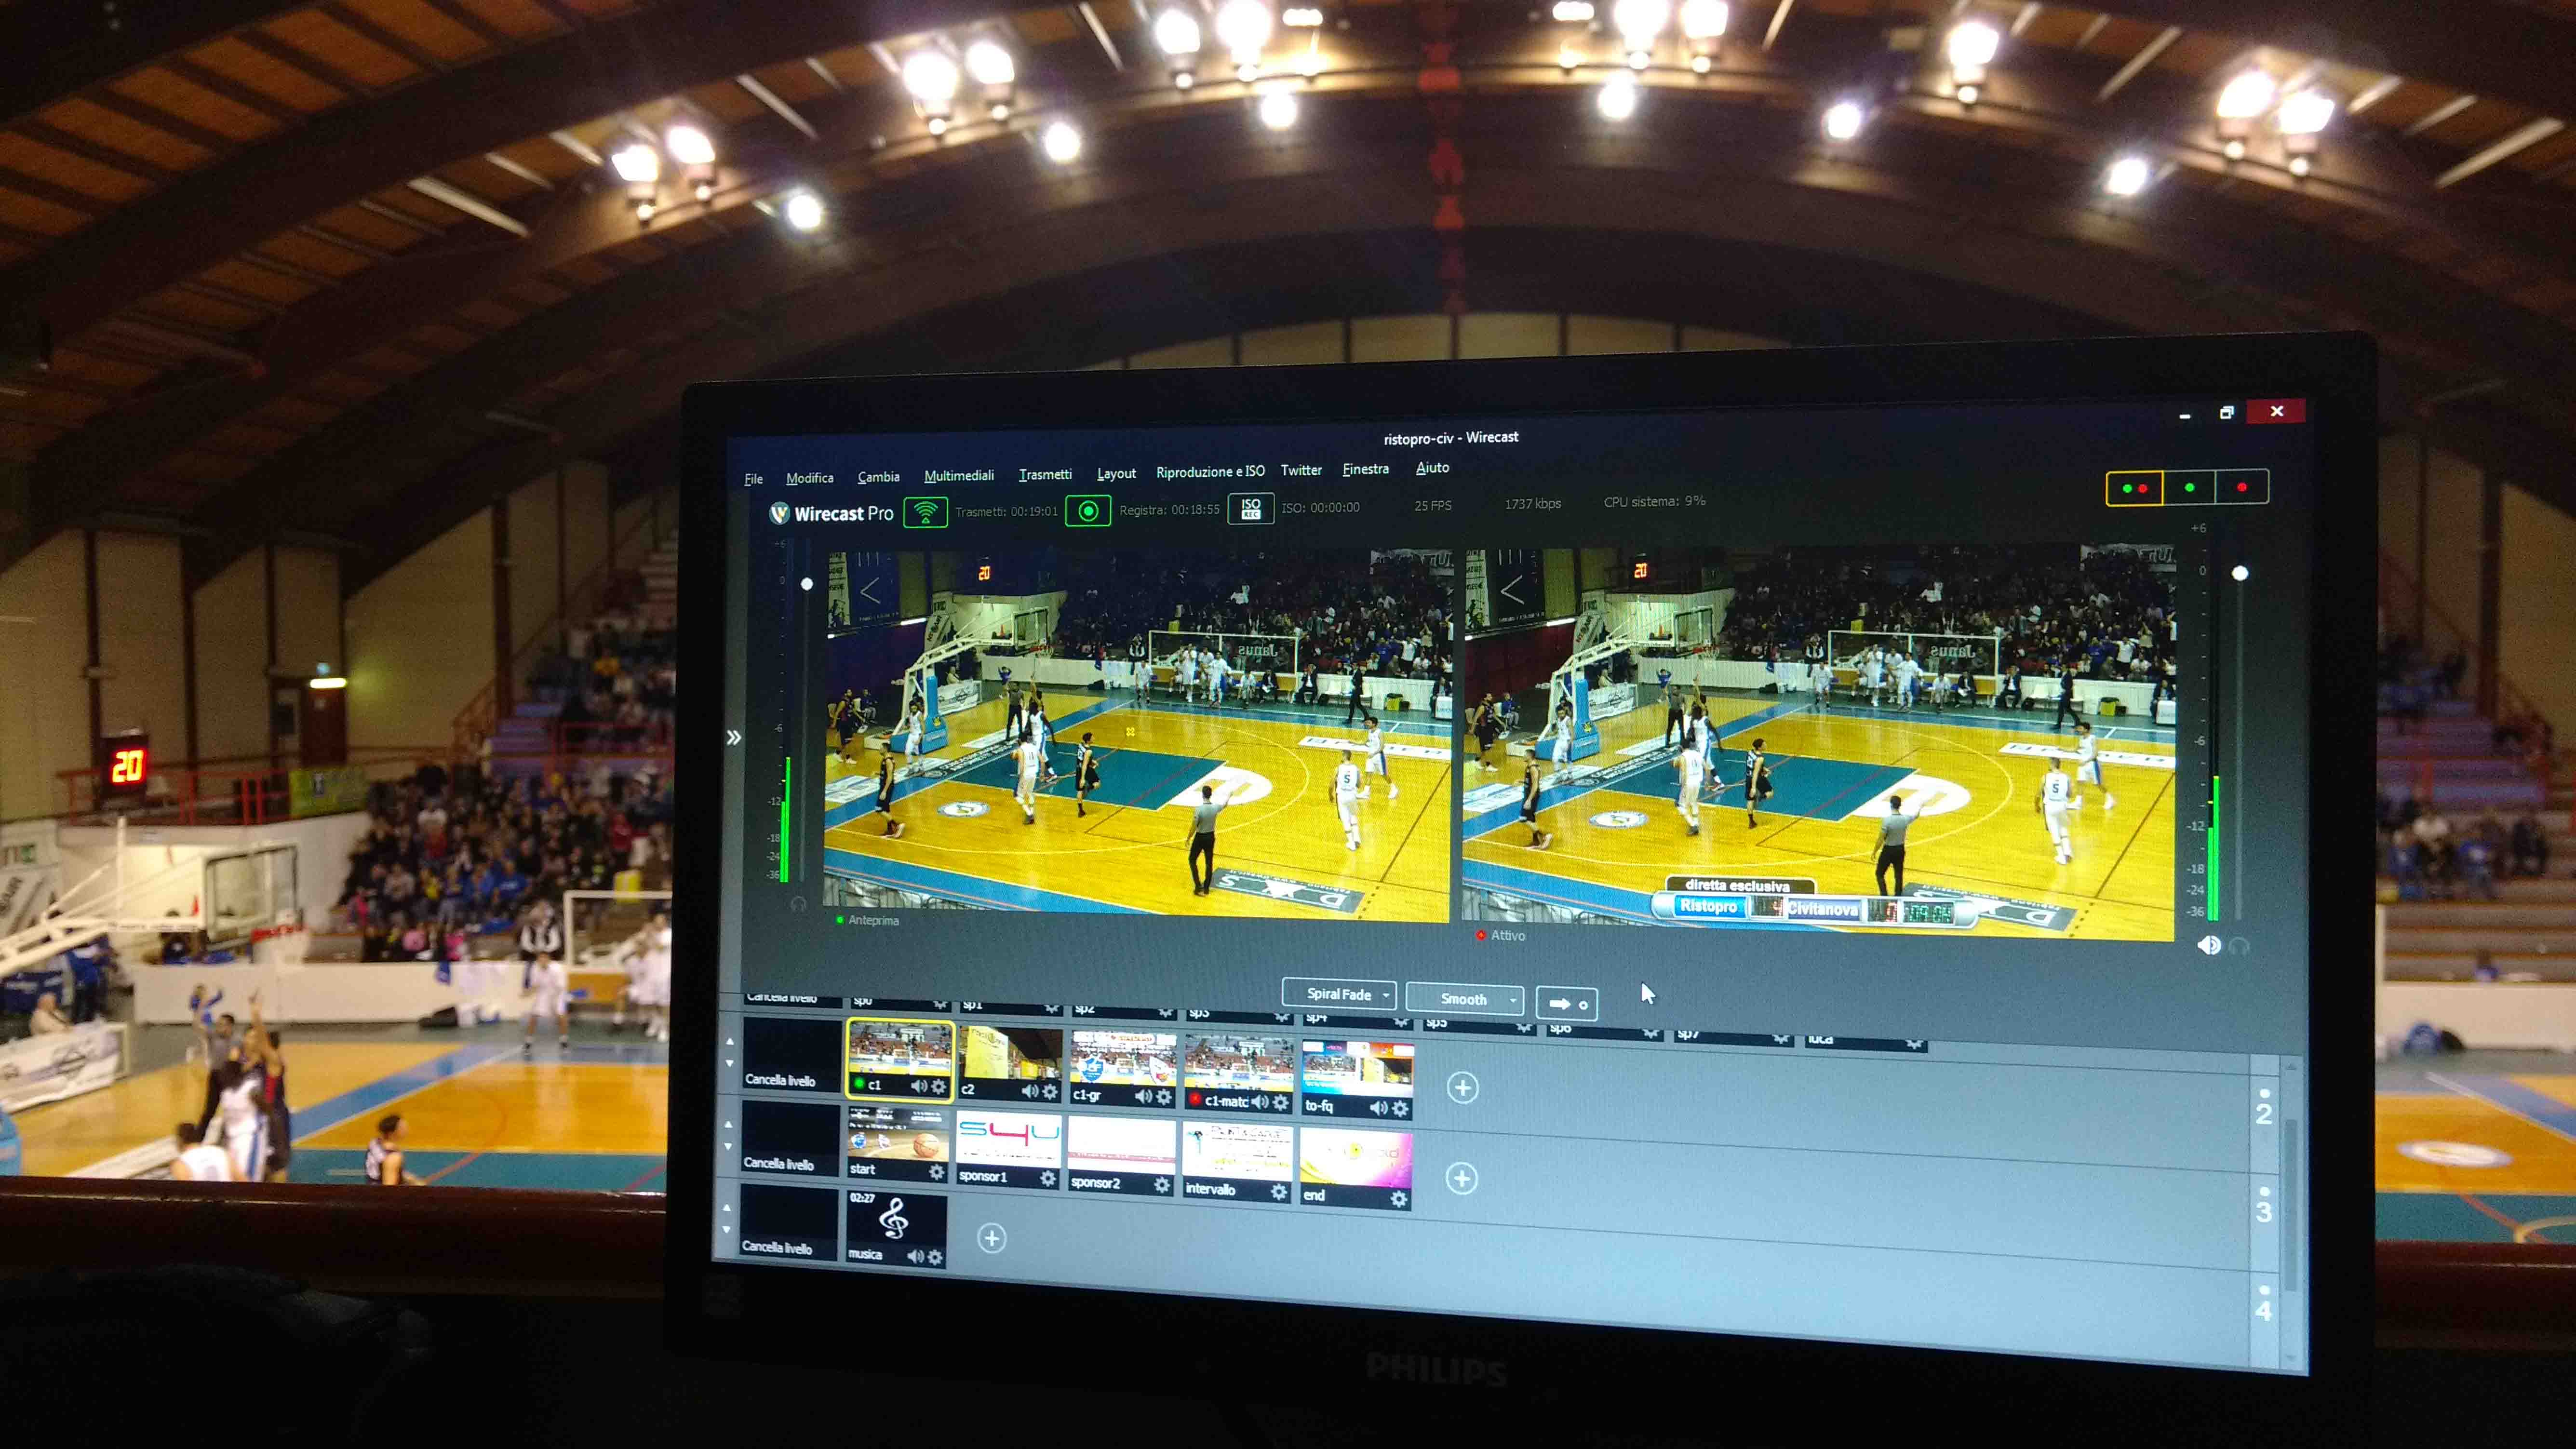2576x1449 pixels.
Task: Click the Go transition arrow button
Action: click(1566, 1003)
